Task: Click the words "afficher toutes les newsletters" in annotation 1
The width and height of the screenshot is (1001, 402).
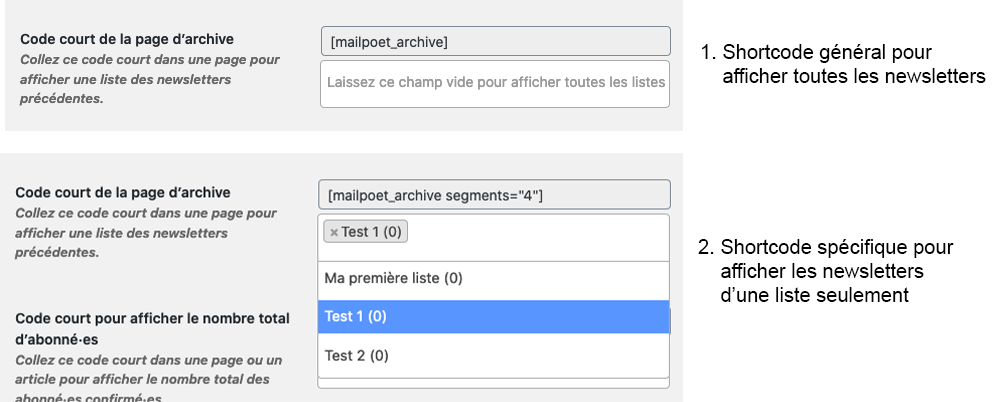Action: click(852, 76)
